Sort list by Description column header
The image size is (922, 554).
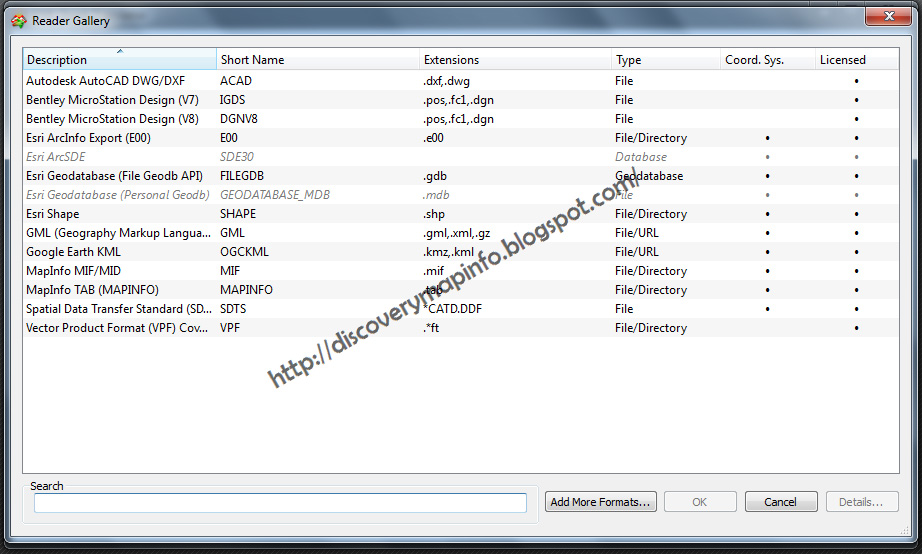(119, 59)
